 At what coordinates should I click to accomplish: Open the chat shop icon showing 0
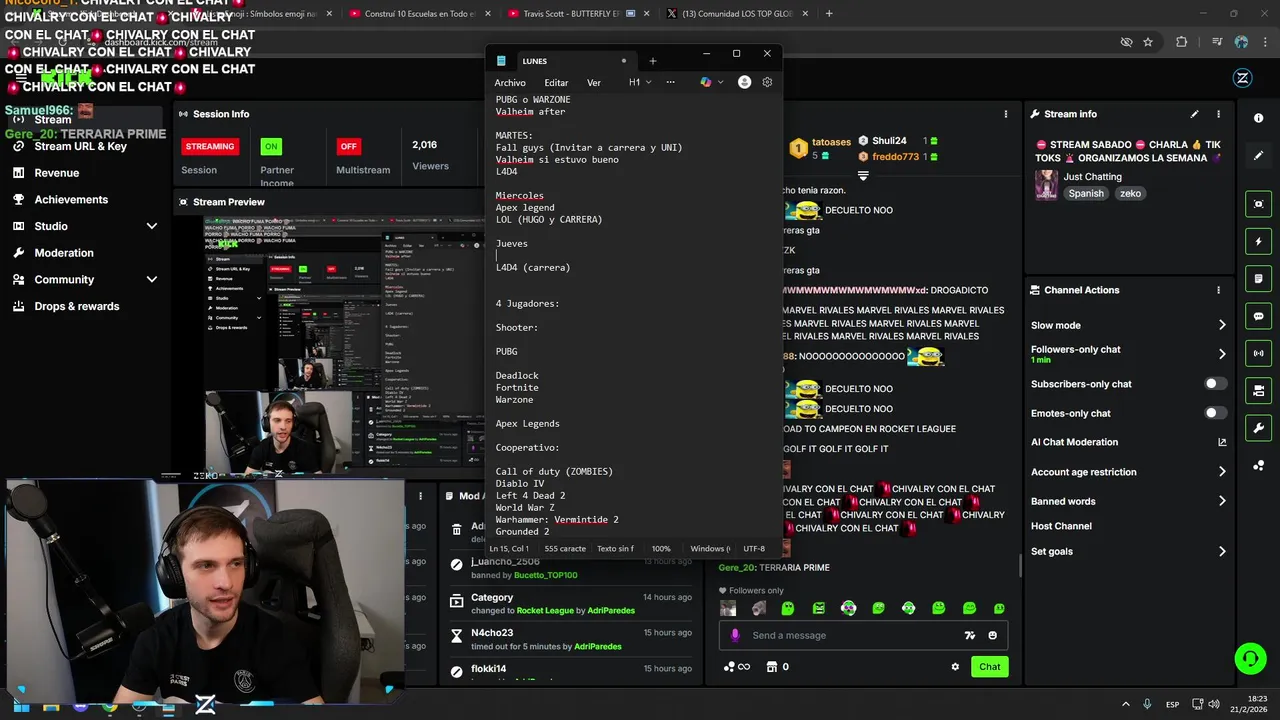(x=777, y=667)
